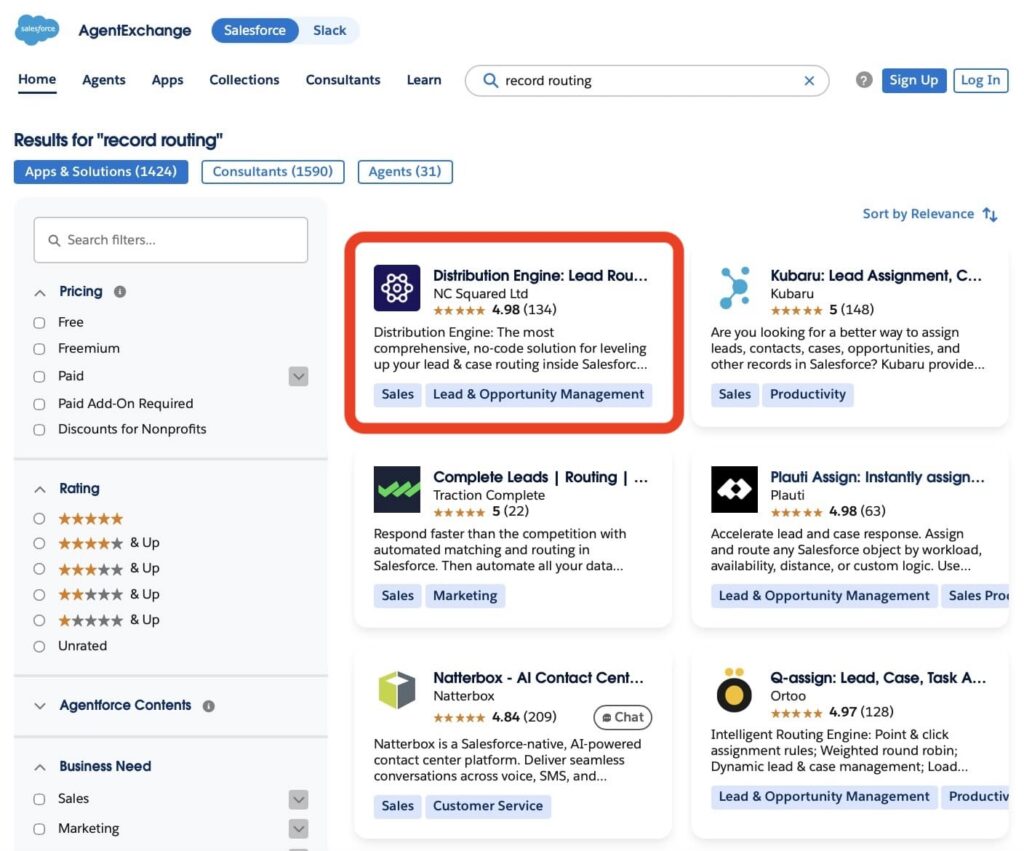The height and width of the screenshot is (851, 1024).
Task: Select Agents (31) results tab
Action: [405, 172]
